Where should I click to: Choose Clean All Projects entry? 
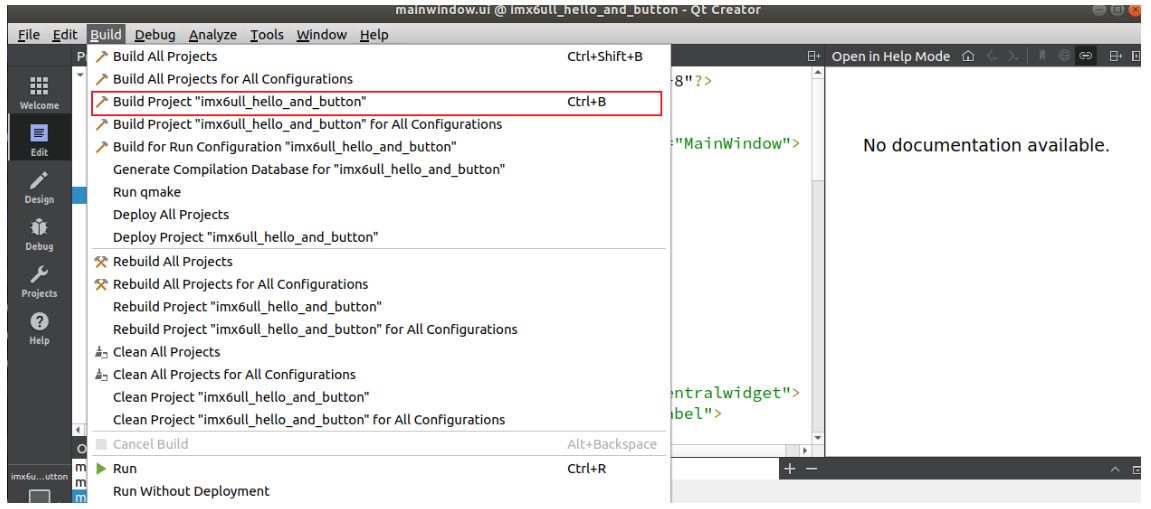tap(166, 352)
